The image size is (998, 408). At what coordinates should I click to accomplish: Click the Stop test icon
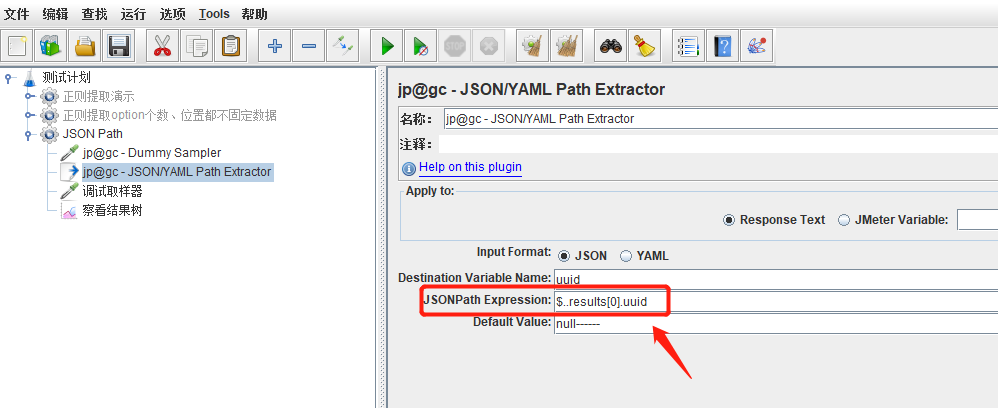coord(454,46)
